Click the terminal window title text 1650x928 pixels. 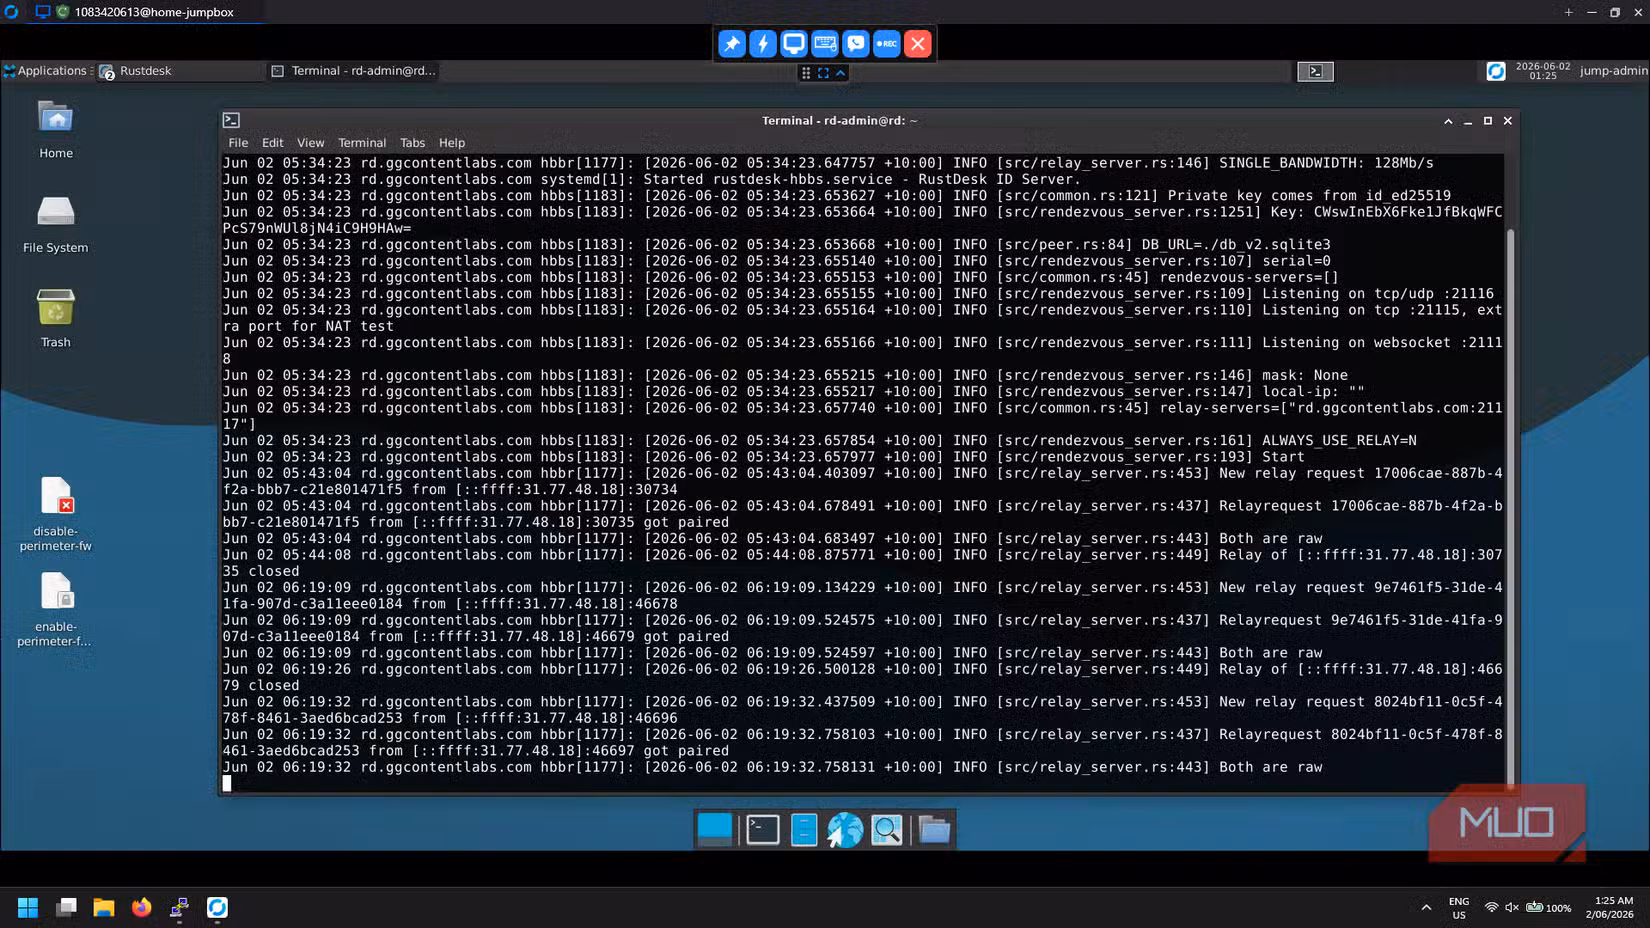click(x=839, y=121)
